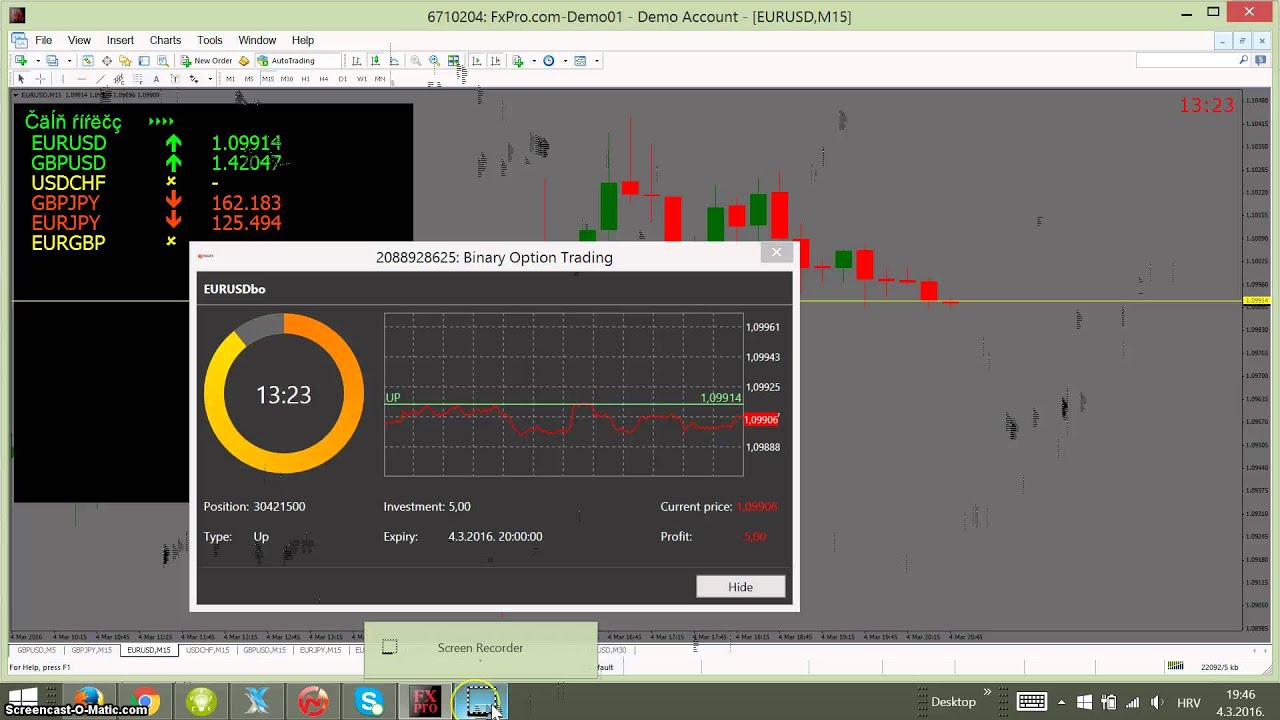Image resolution: width=1280 pixels, height=720 pixels.
Task: Toggle the Data Window crosshair icon
Action: [107, 61]
